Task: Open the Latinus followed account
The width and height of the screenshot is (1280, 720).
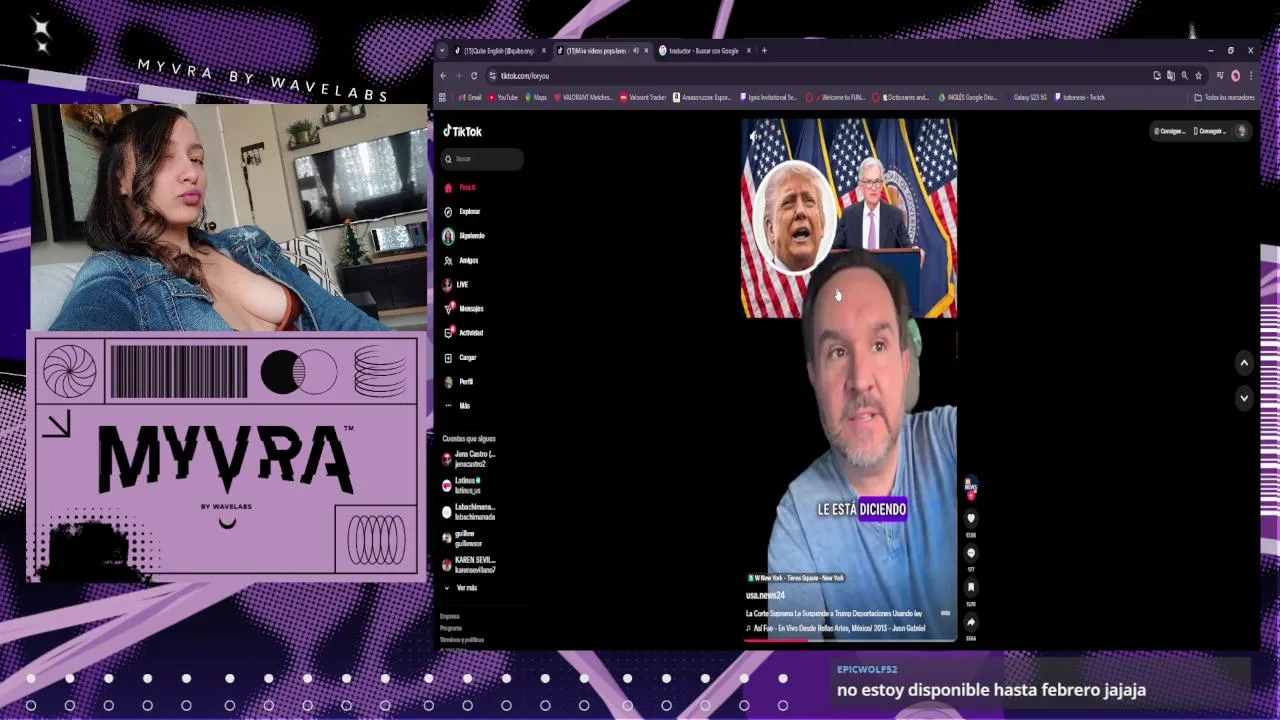Action: coord(462,485)
